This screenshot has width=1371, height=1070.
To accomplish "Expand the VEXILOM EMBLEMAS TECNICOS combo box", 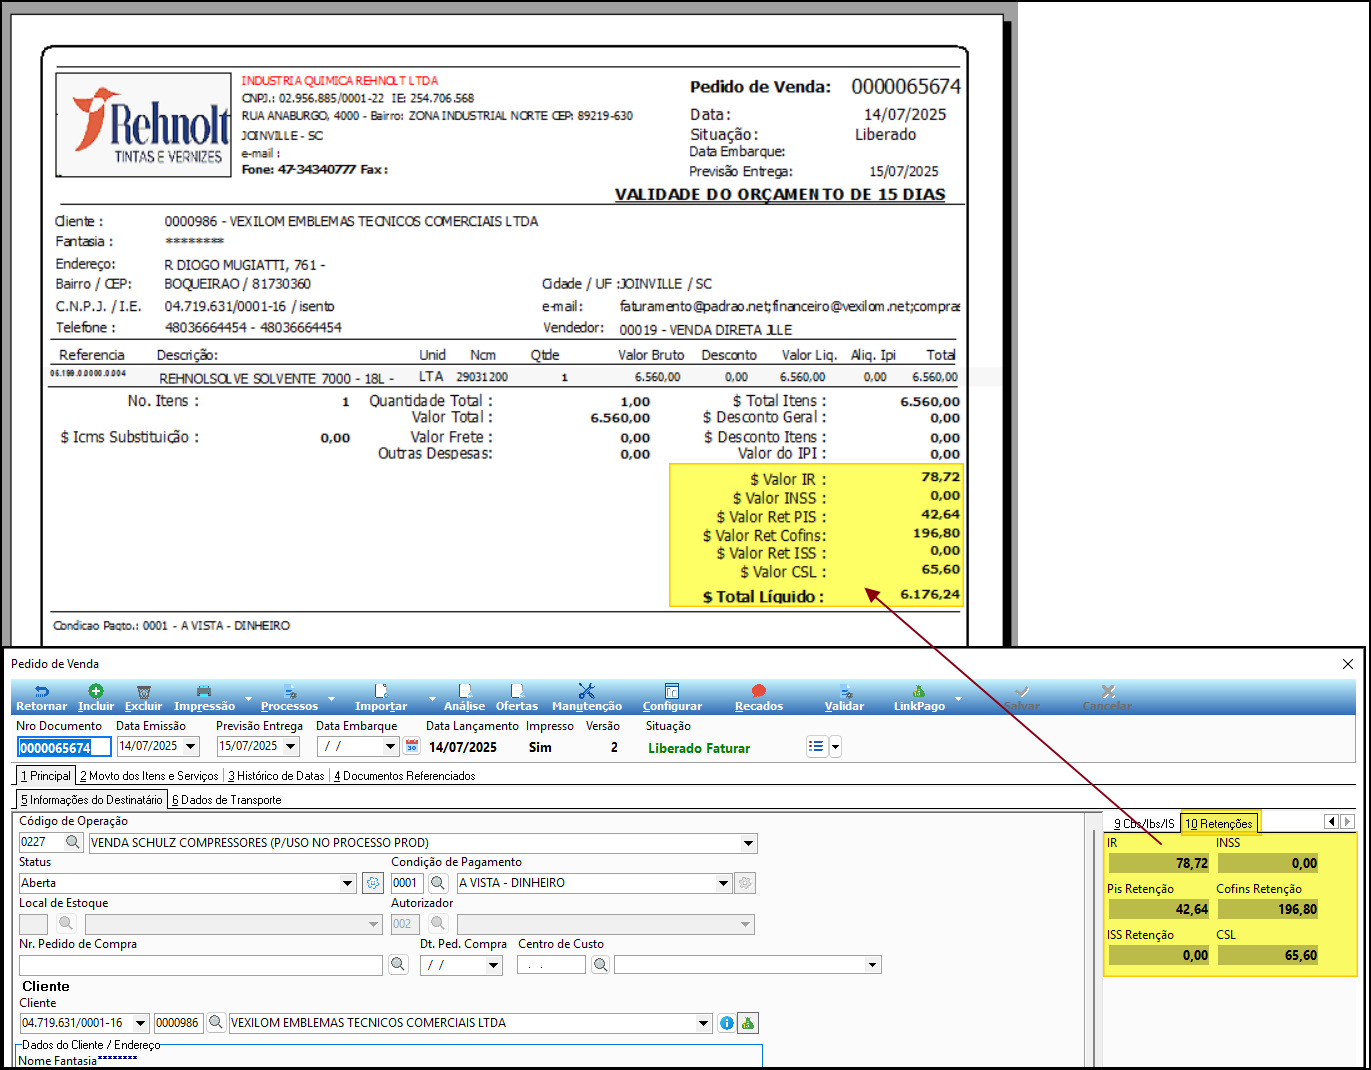I will tap(704, 1024).
